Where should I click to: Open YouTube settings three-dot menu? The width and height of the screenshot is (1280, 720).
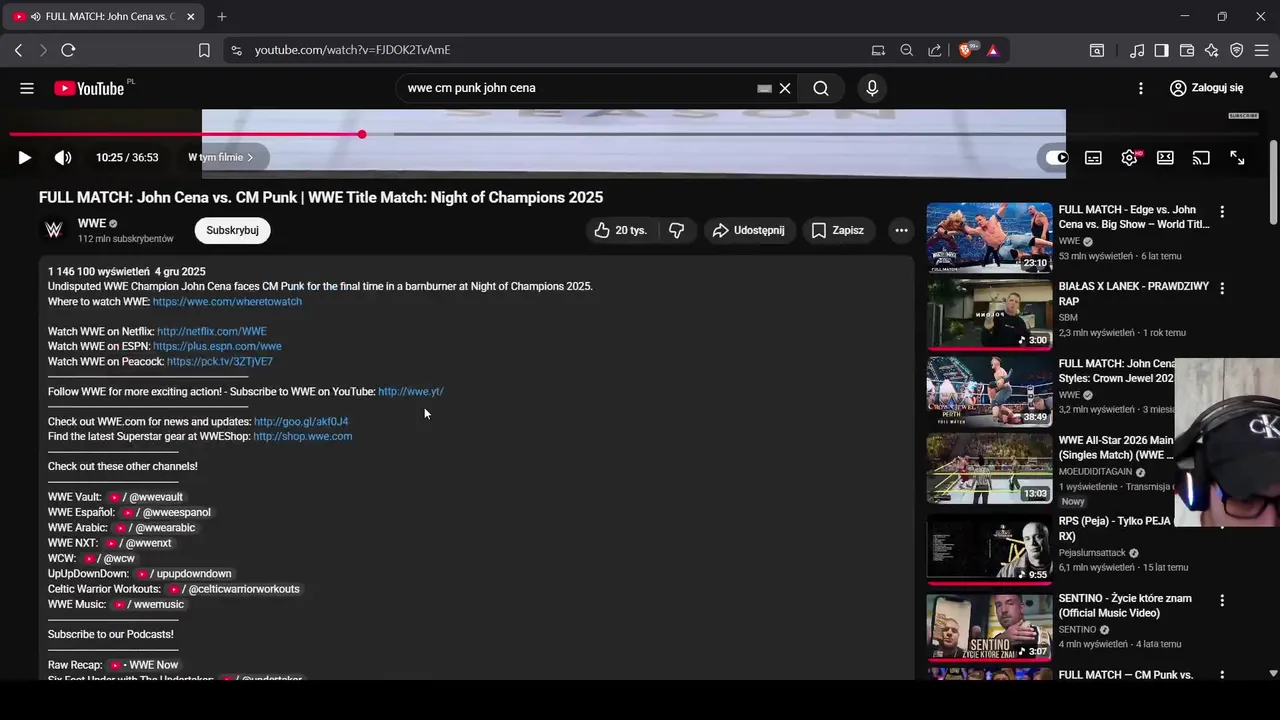pyautogui.click(x=1141, y=88)
